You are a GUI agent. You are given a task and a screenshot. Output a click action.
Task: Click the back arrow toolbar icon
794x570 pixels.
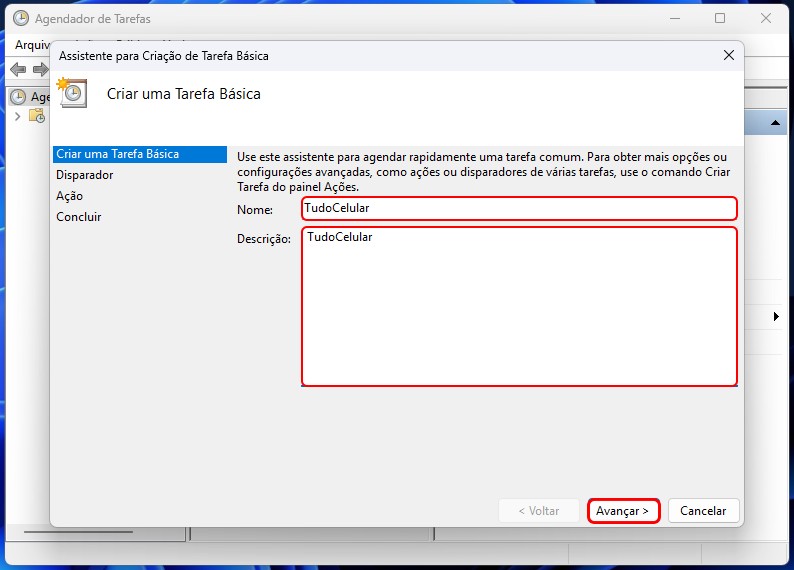[x=18, y=69]
